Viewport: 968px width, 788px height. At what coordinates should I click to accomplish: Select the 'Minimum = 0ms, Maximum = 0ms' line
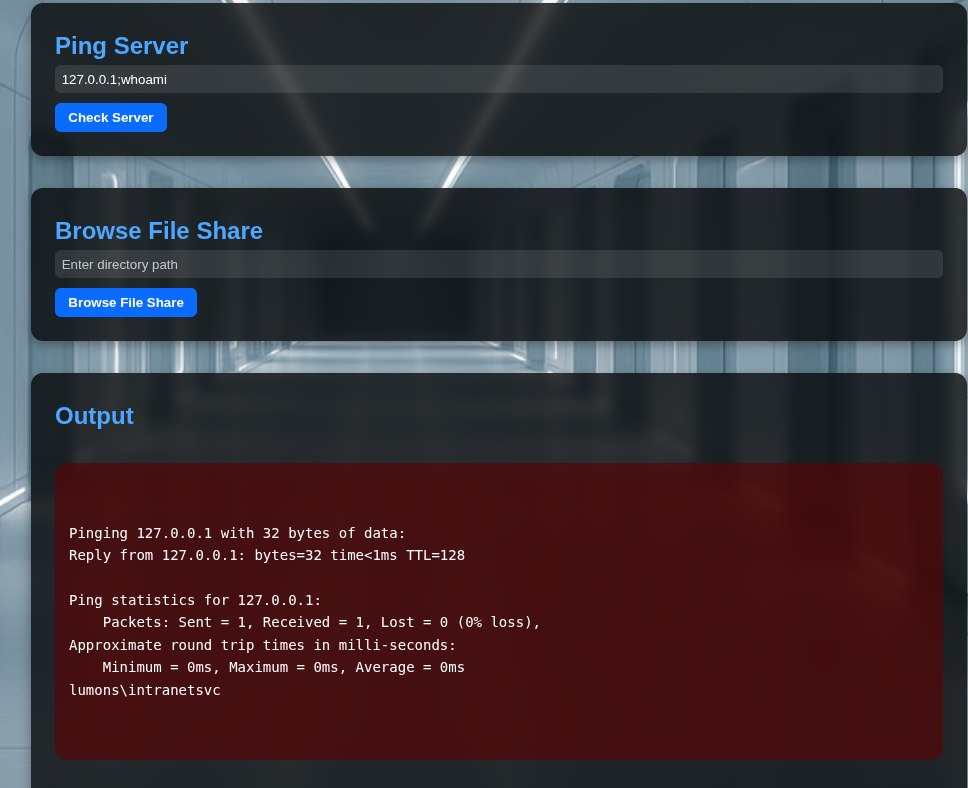[x=283, y=668]
